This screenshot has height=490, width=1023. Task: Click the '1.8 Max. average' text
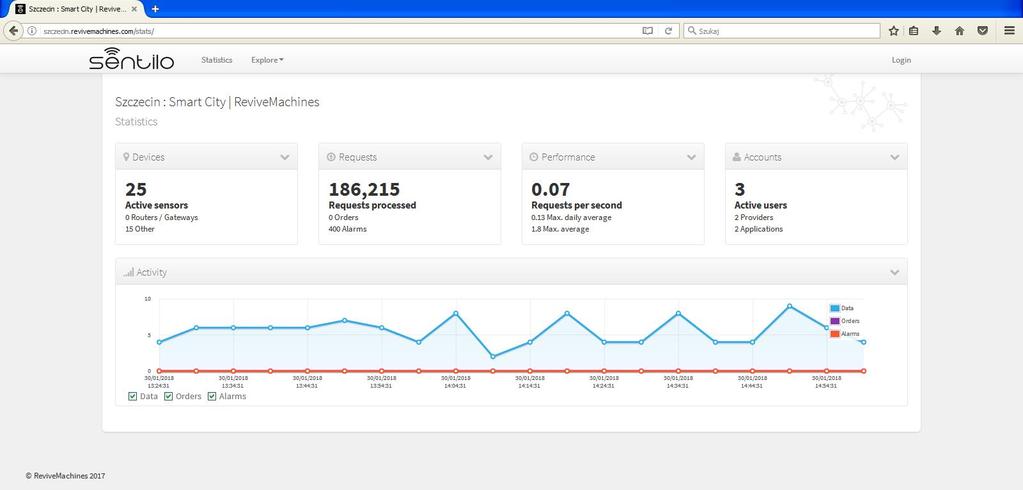[560, 229]
